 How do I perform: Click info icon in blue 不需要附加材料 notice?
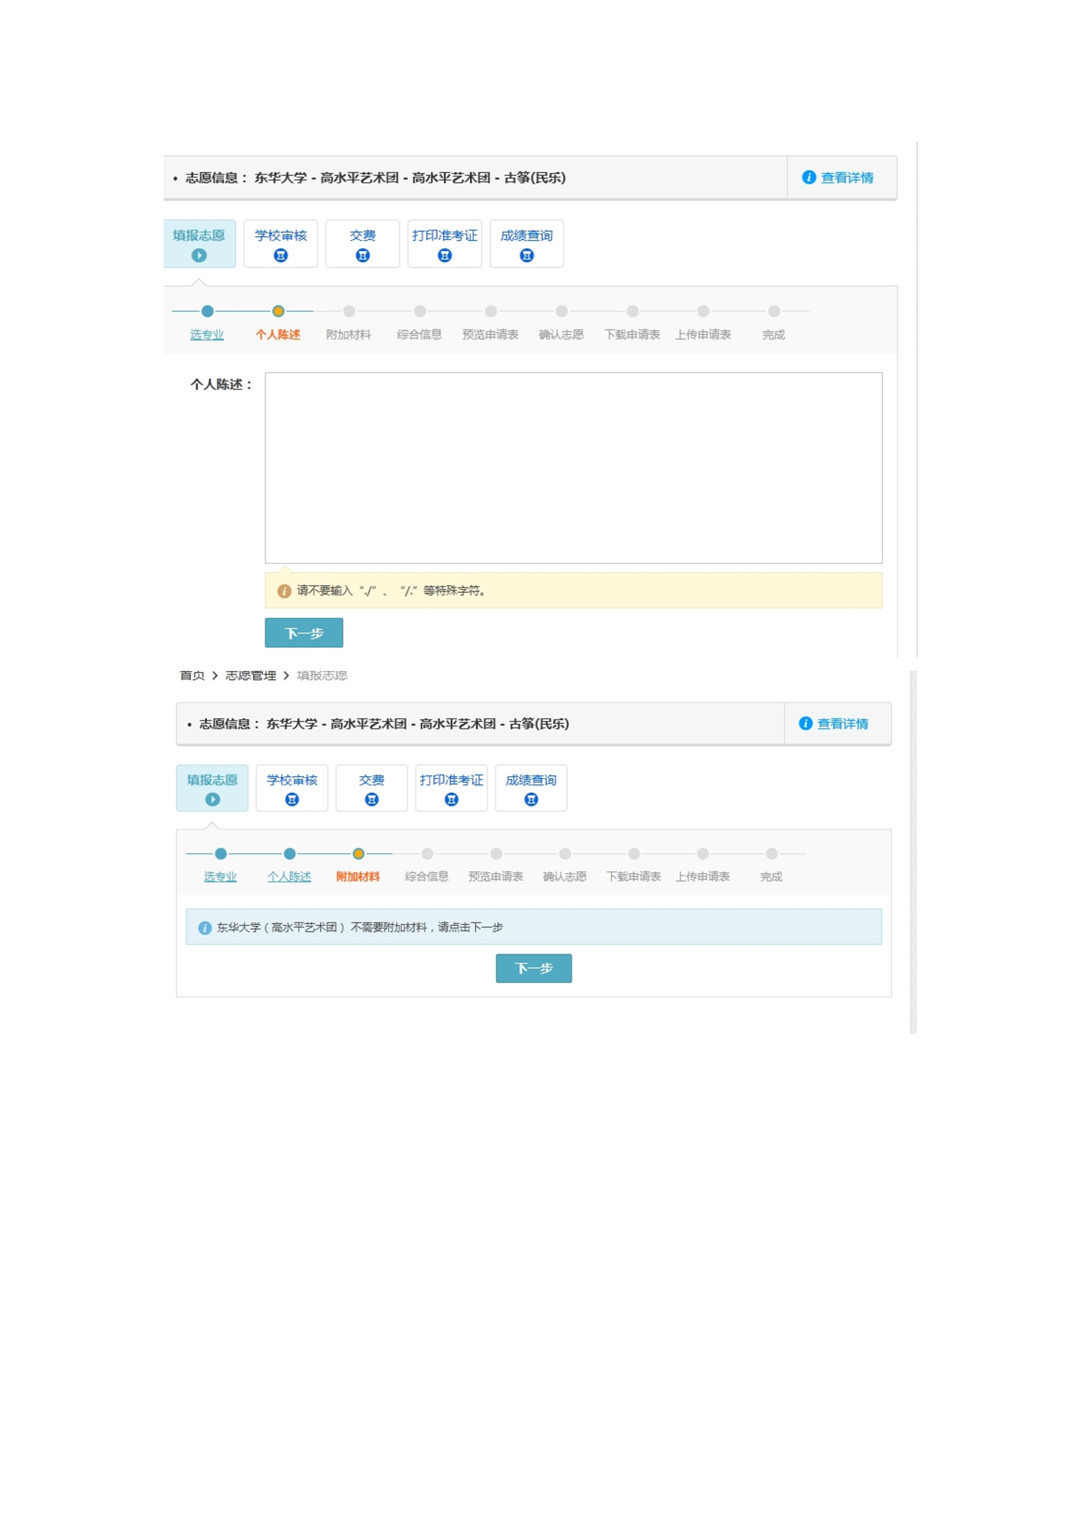[205, 928]
